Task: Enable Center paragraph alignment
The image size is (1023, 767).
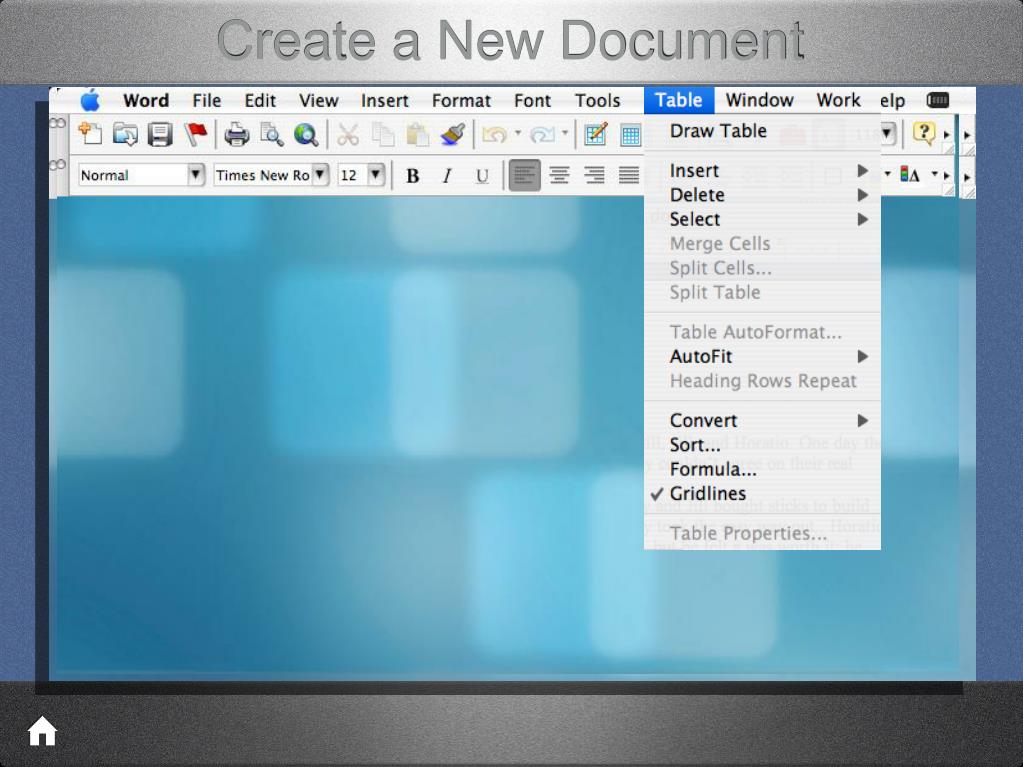Action: (559, 175)
